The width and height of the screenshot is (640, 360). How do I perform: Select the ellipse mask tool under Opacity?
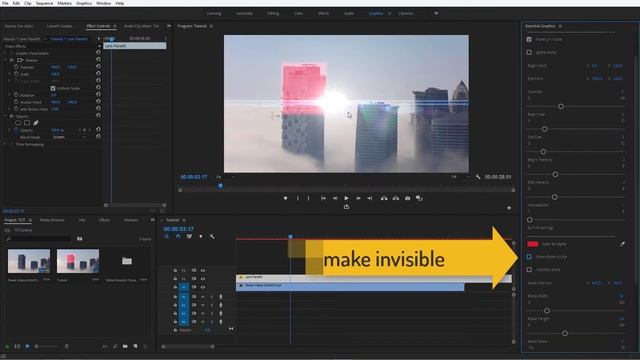[18, 122]
